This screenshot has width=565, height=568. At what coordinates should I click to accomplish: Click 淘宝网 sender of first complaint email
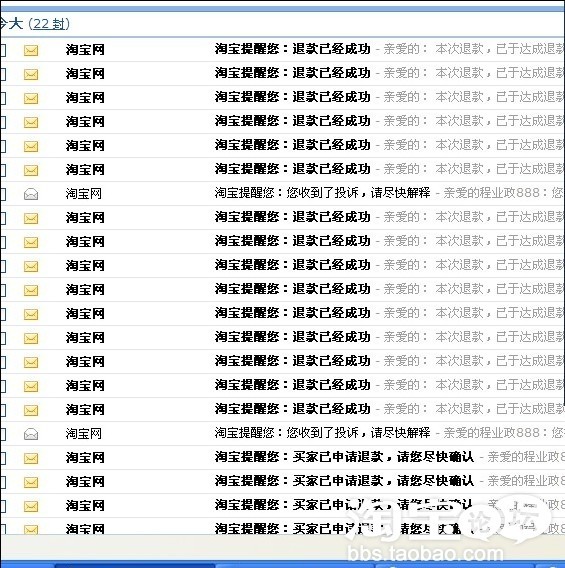[84, 194]
